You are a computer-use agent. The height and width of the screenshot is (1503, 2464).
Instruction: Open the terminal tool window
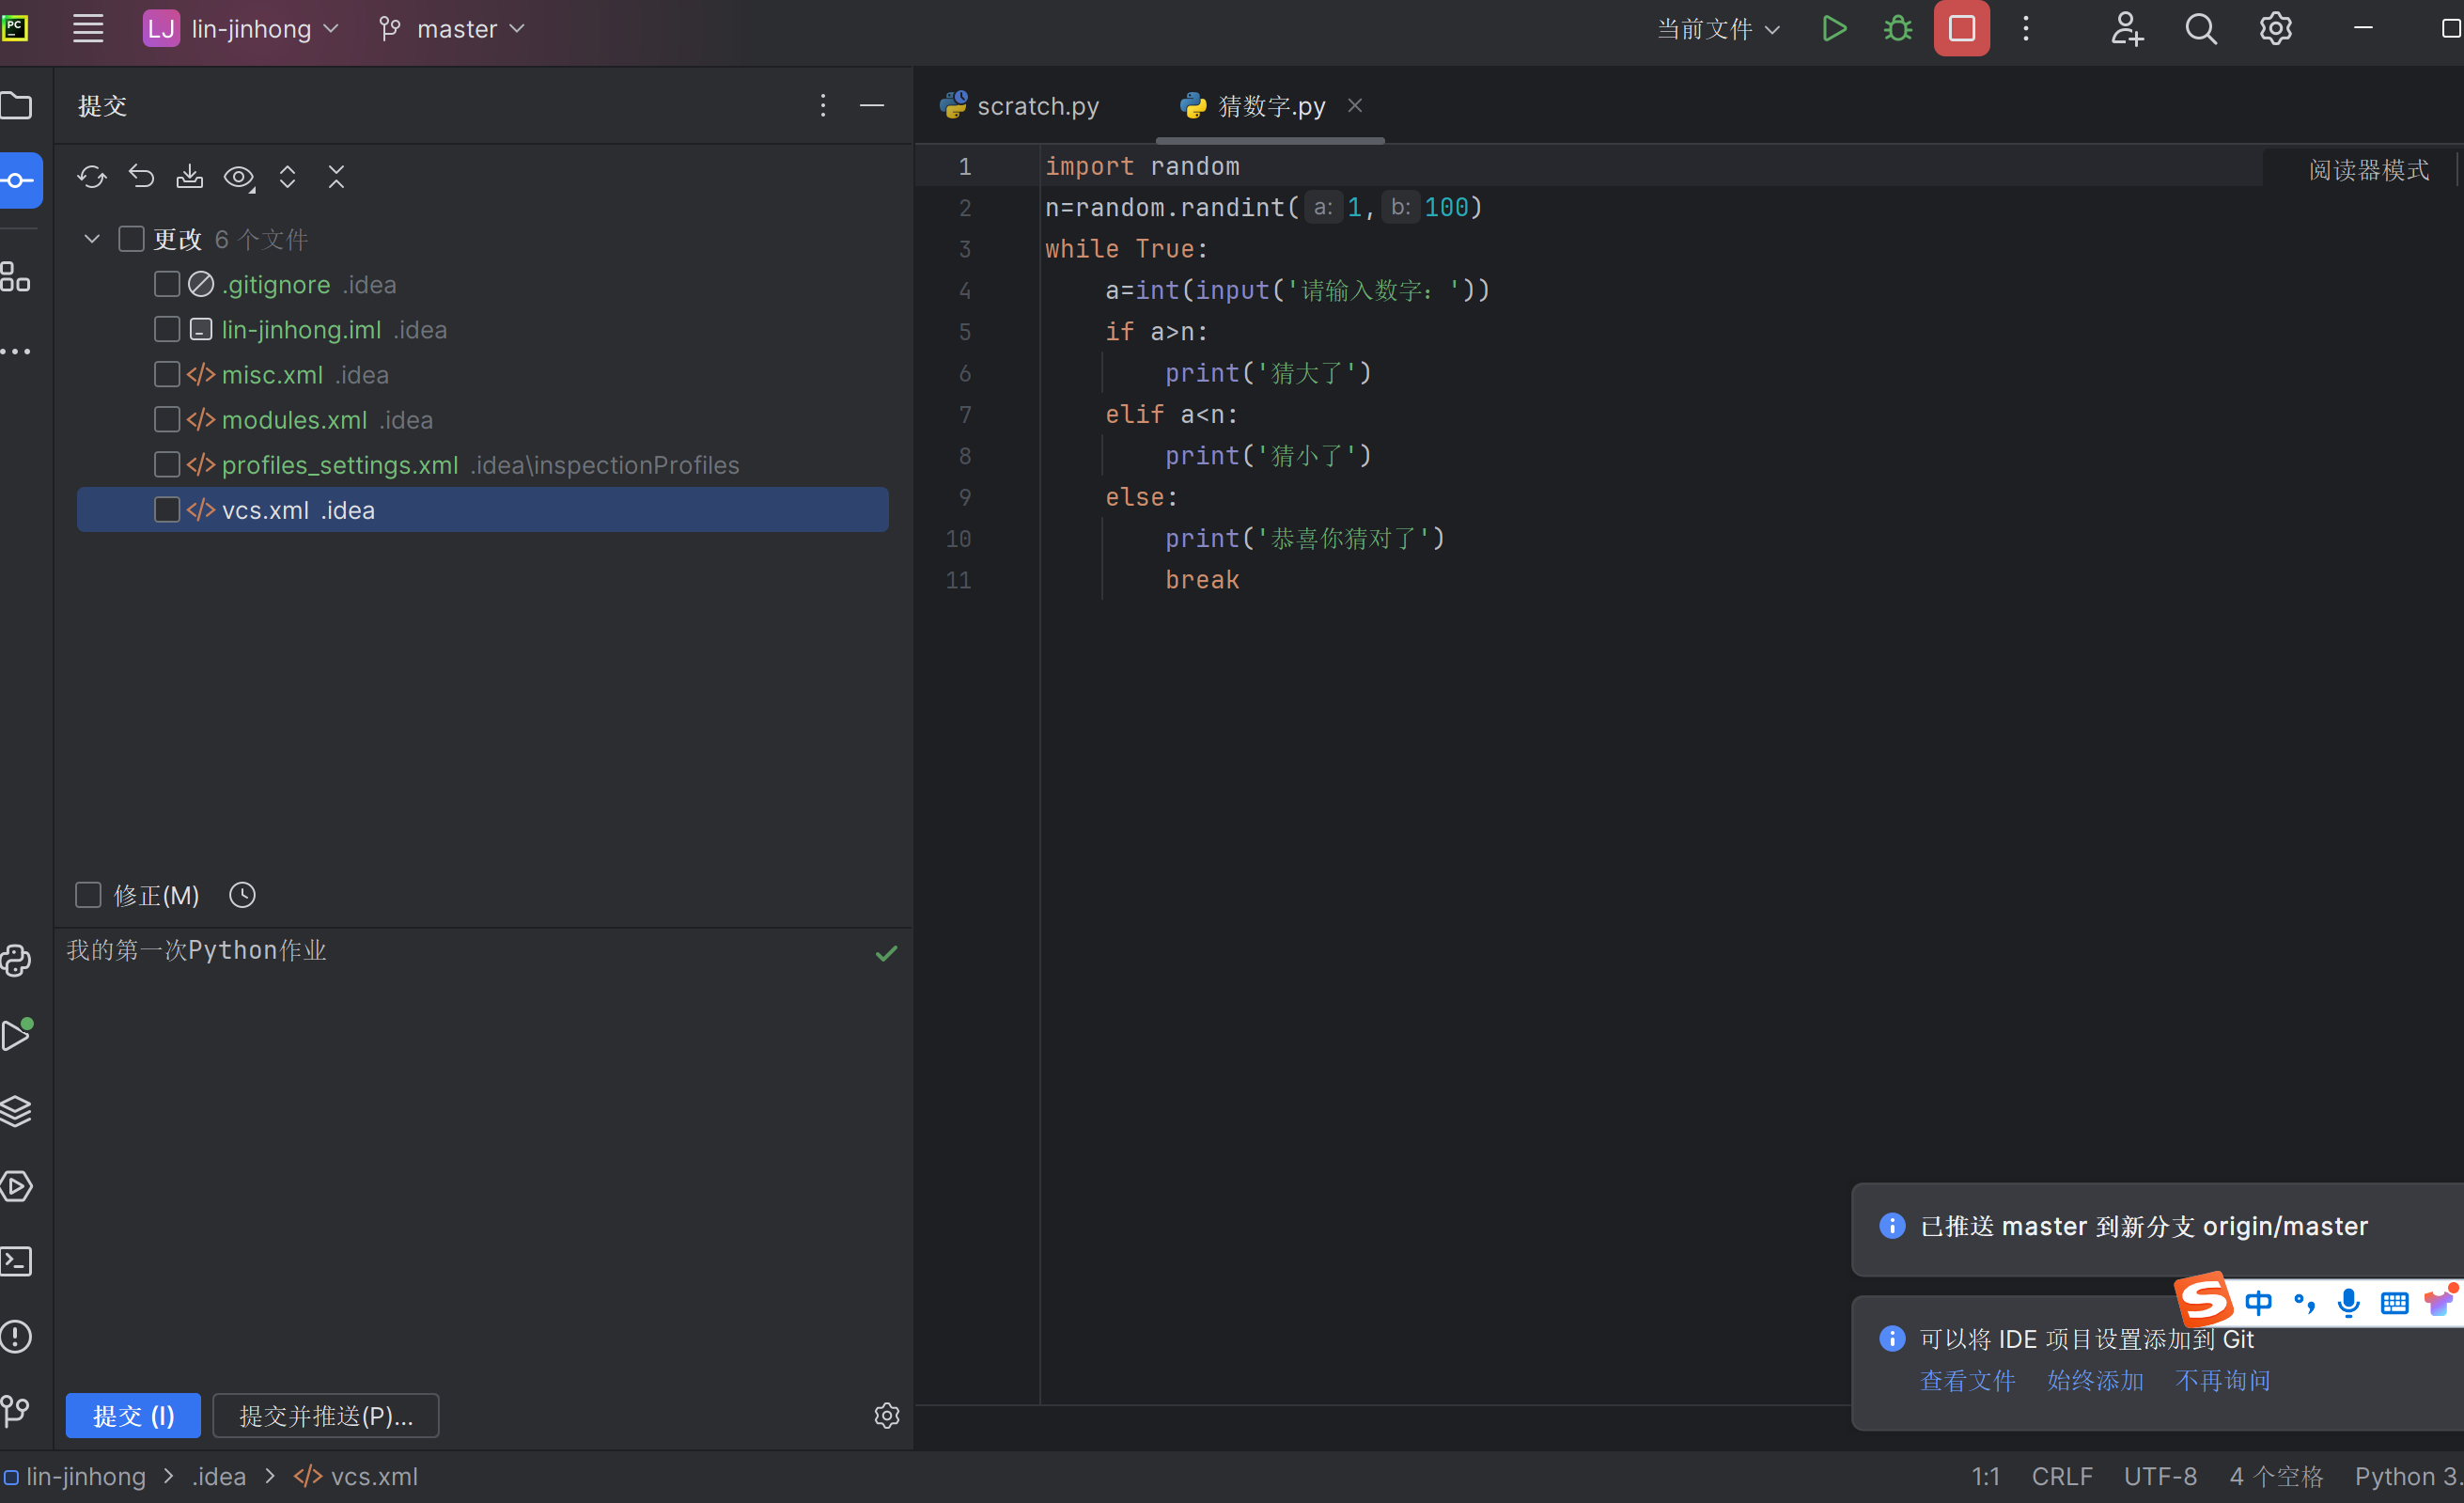(x=17, y=1261)
